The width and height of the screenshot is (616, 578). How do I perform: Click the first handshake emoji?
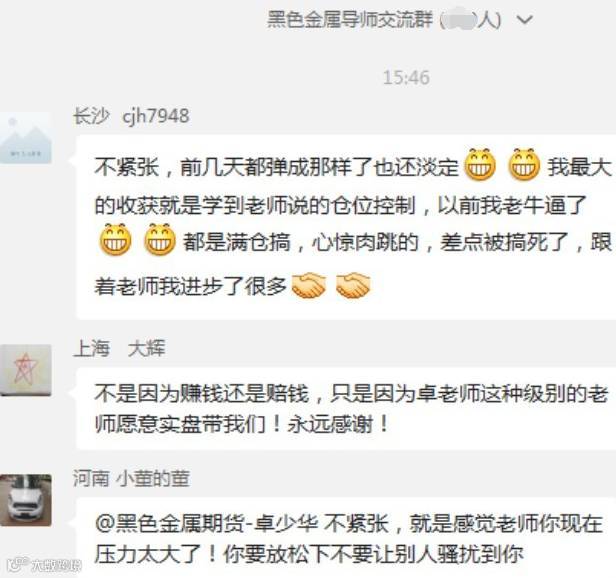pos(309,285)
